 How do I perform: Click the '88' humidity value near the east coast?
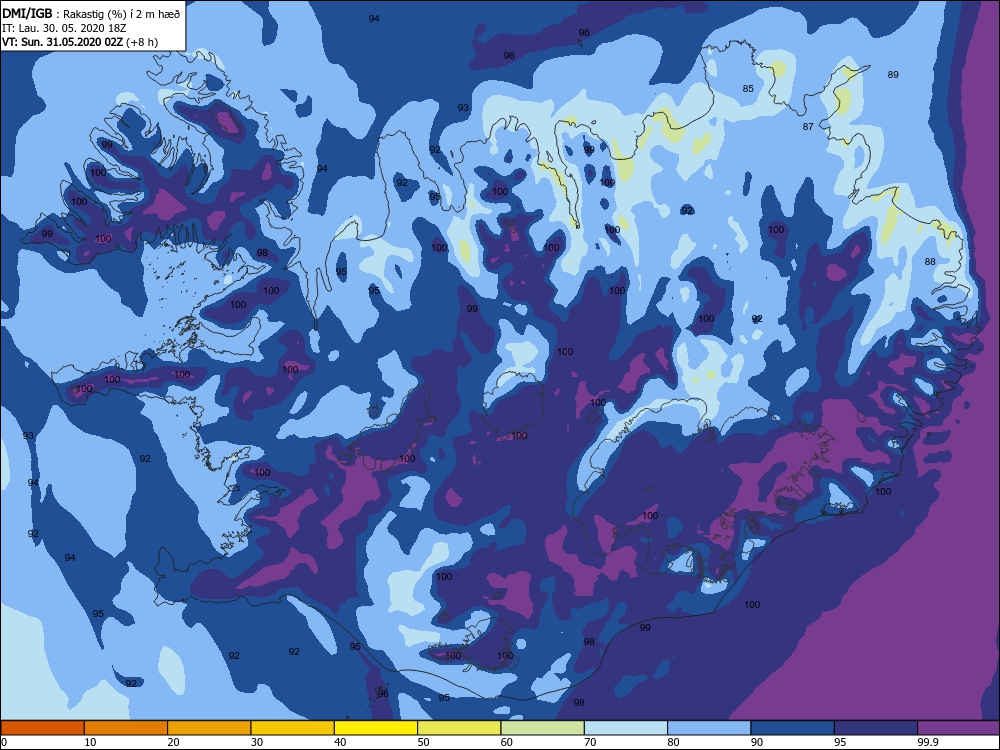(930, 261)
